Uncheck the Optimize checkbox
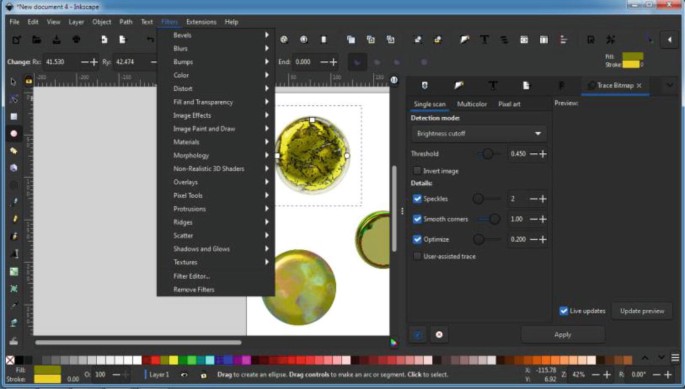The height and width of the screenshot is (389, 685). click(x=417, y=239)
